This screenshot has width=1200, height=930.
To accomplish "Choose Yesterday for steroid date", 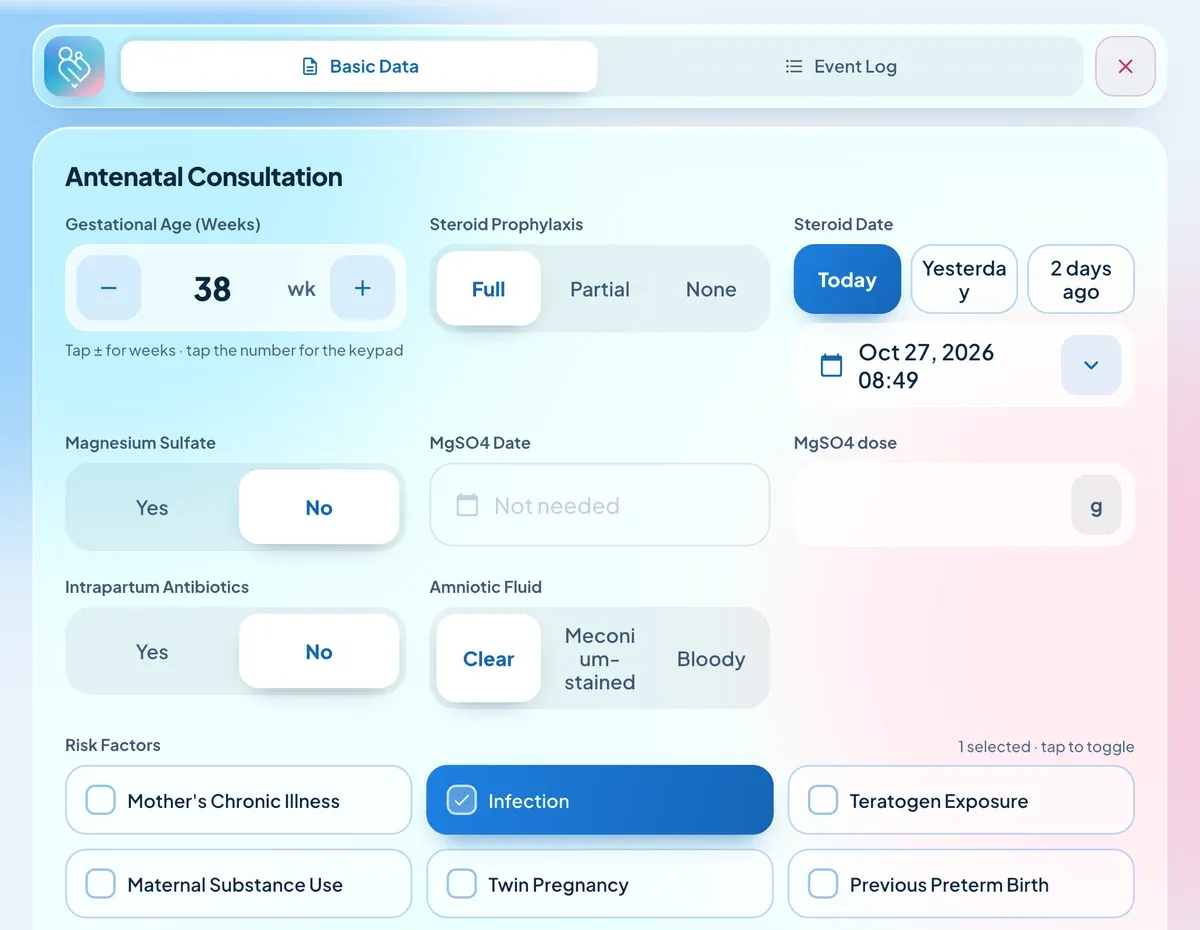I will pos(964,280).
